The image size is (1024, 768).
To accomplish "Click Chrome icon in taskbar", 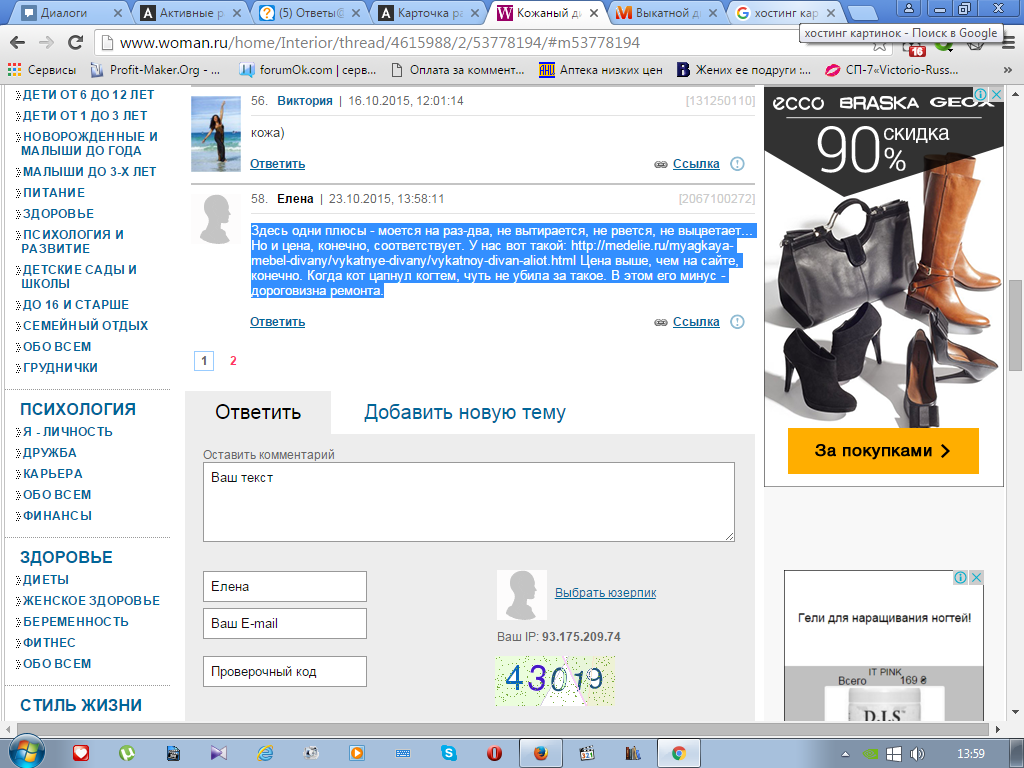I will pyautogui.click(x=679, y=754).
